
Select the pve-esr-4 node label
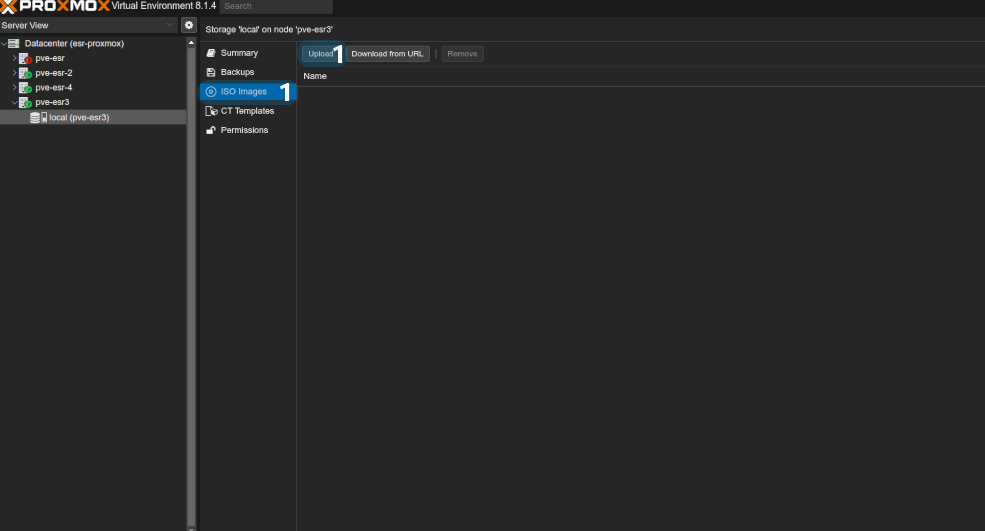coord(54,87)
